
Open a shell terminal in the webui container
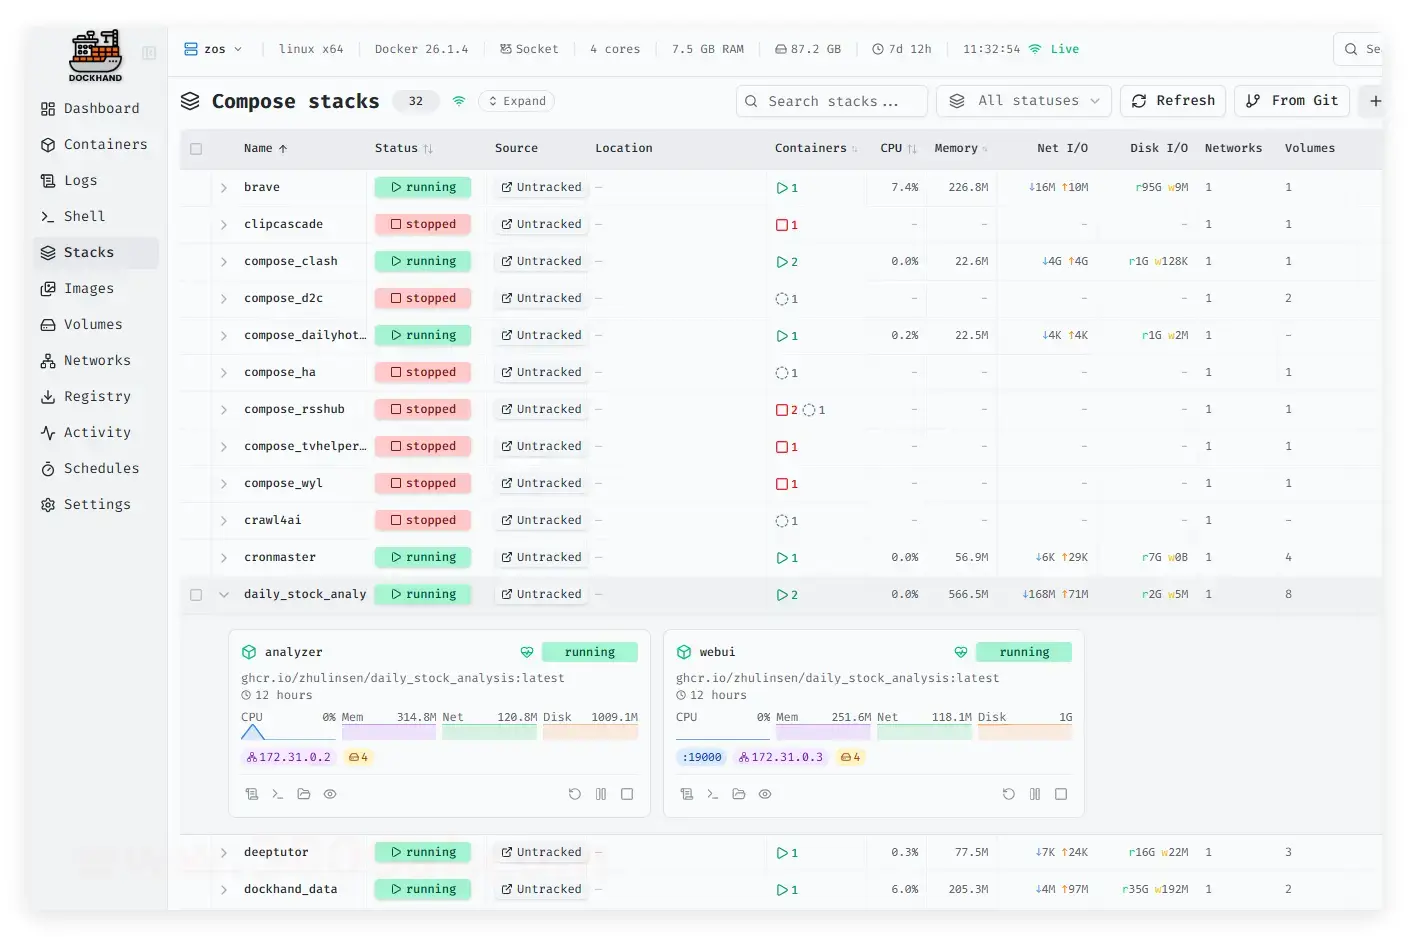point(712,794)
